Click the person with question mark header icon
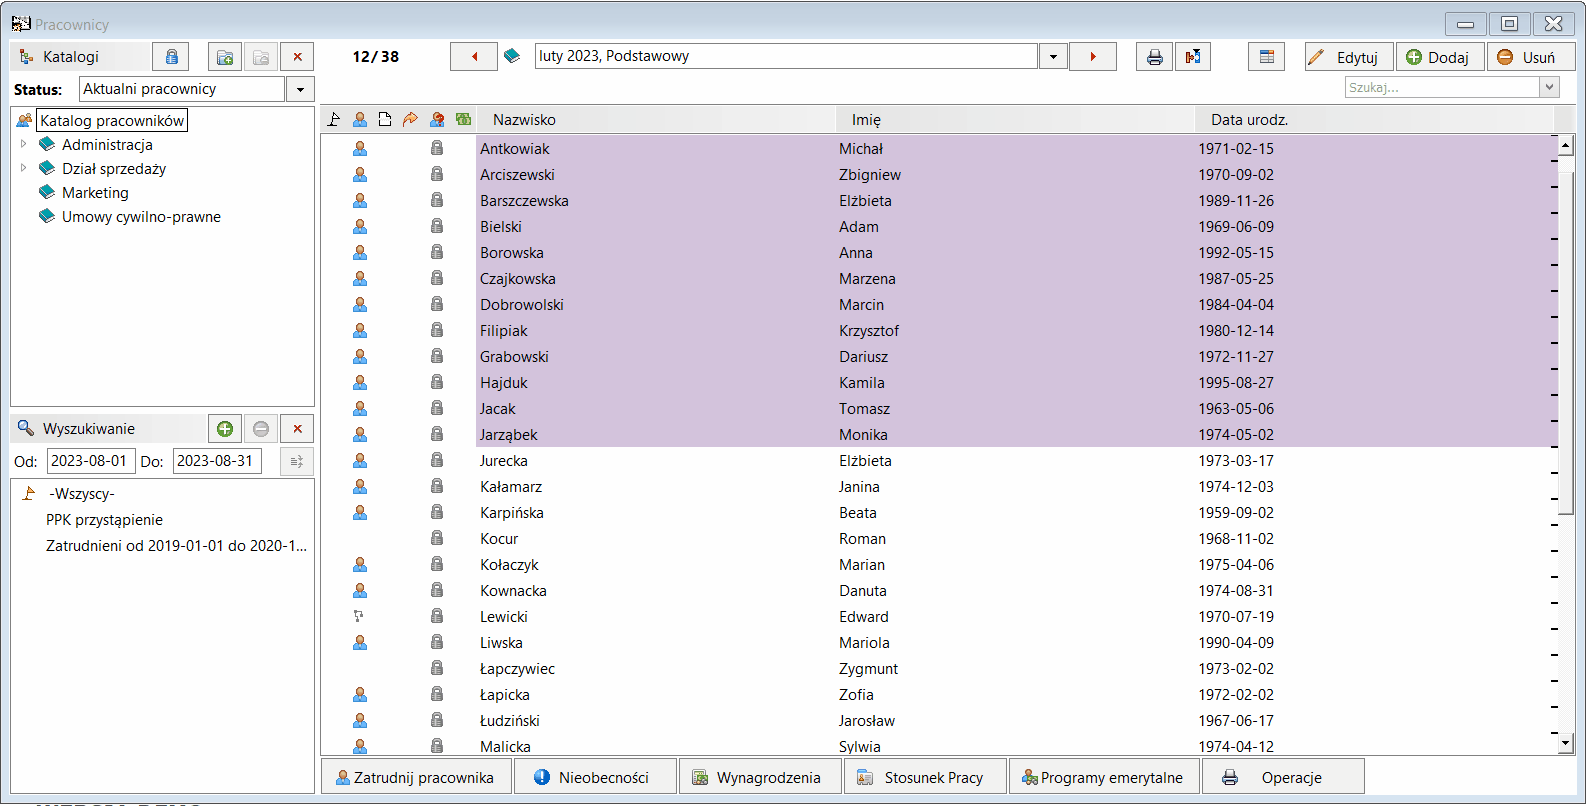Image resolution: width=1586 pixels, height=806 pixels. pos(437,120)
